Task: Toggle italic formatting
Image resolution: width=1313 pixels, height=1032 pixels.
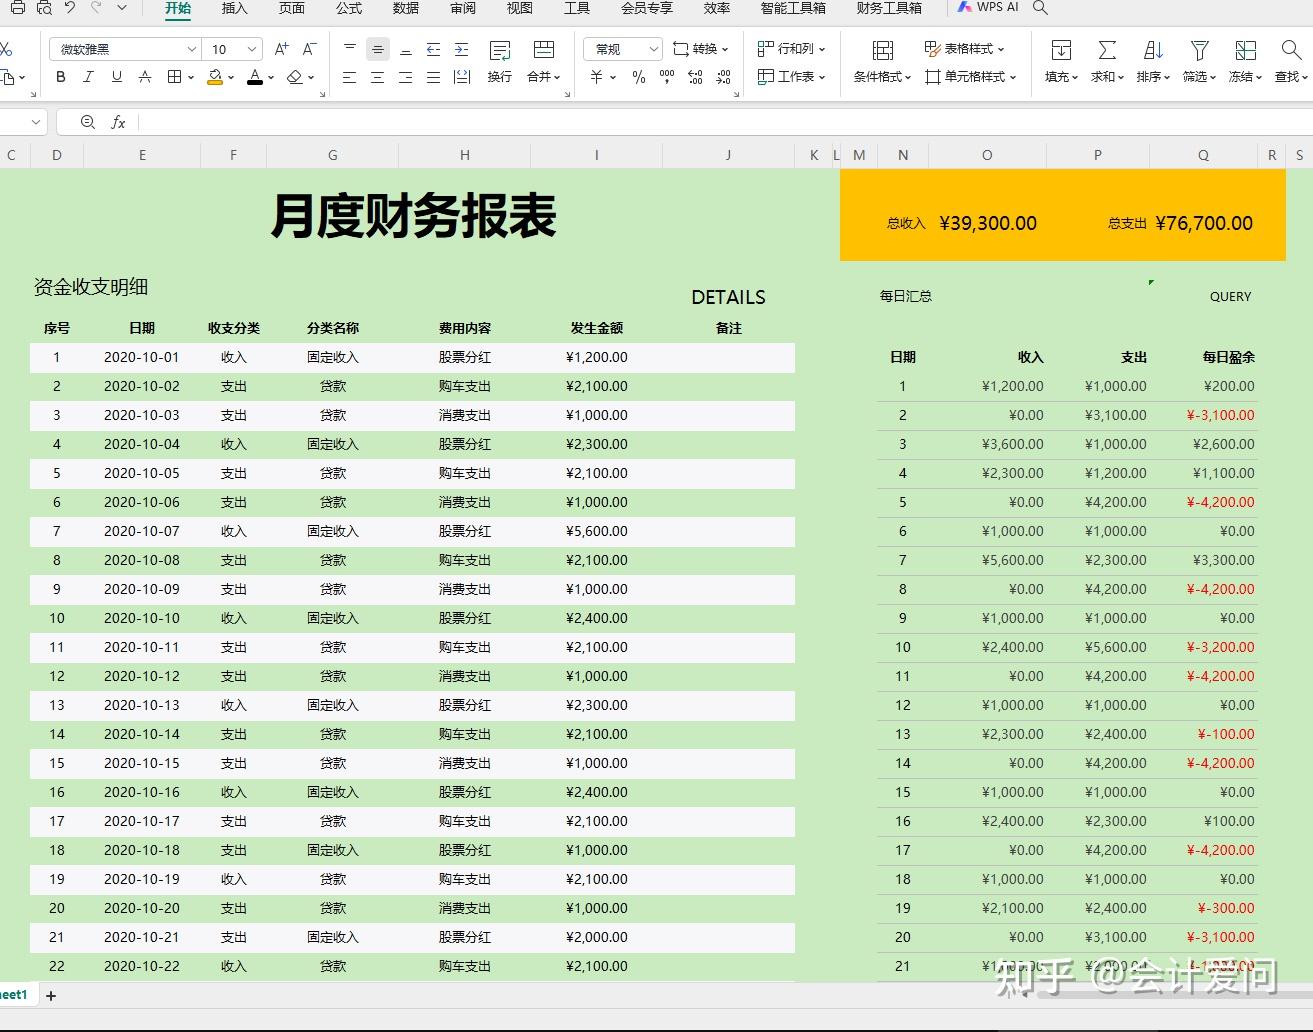Action: (x=88, y=77)
